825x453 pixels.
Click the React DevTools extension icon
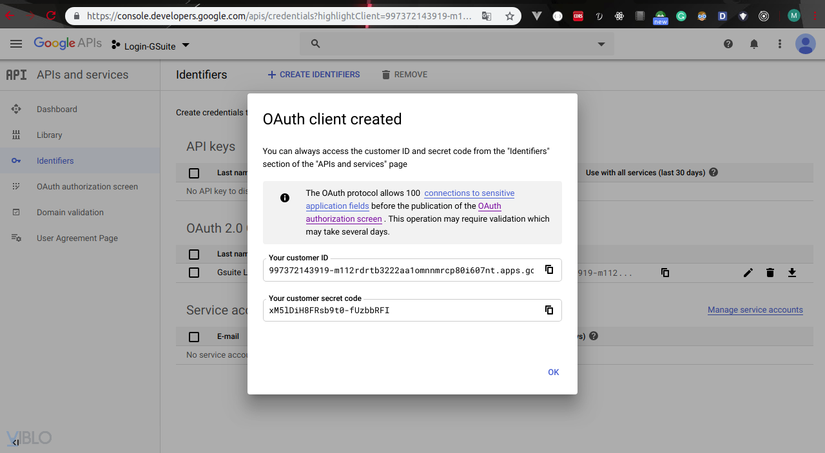619,16
